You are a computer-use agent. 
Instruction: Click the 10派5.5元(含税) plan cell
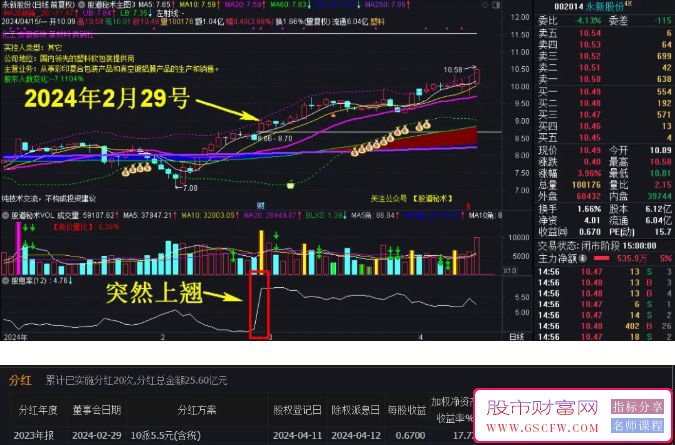tap(166, 436)
